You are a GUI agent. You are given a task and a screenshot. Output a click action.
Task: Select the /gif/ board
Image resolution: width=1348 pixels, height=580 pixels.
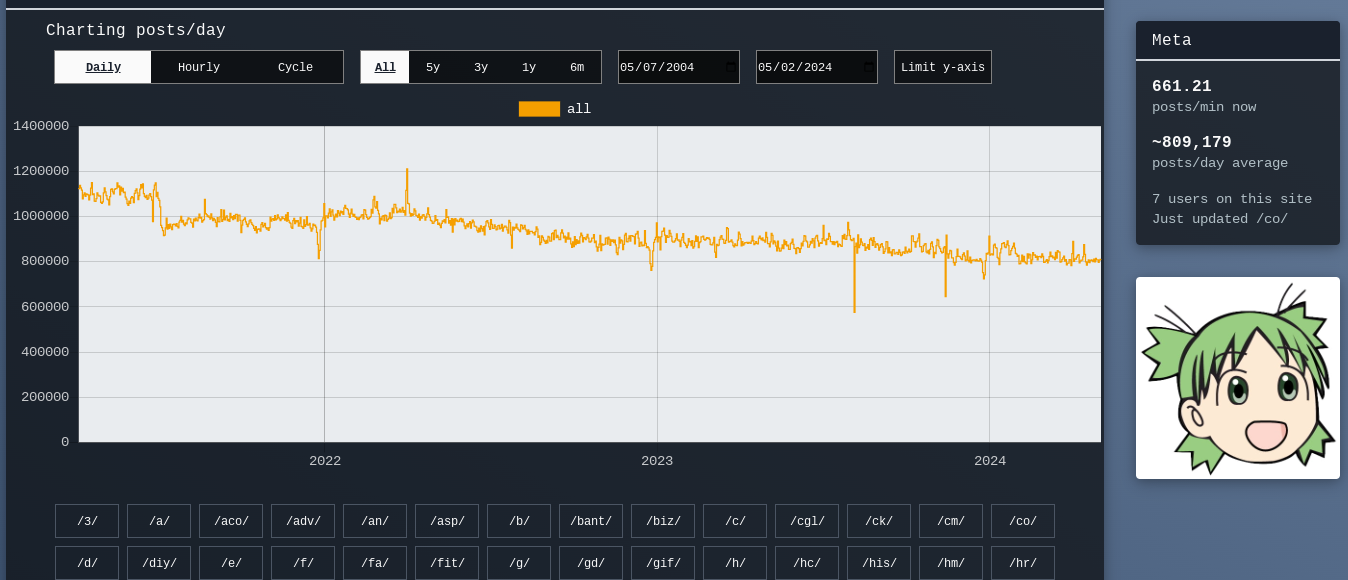coord(663,563)
